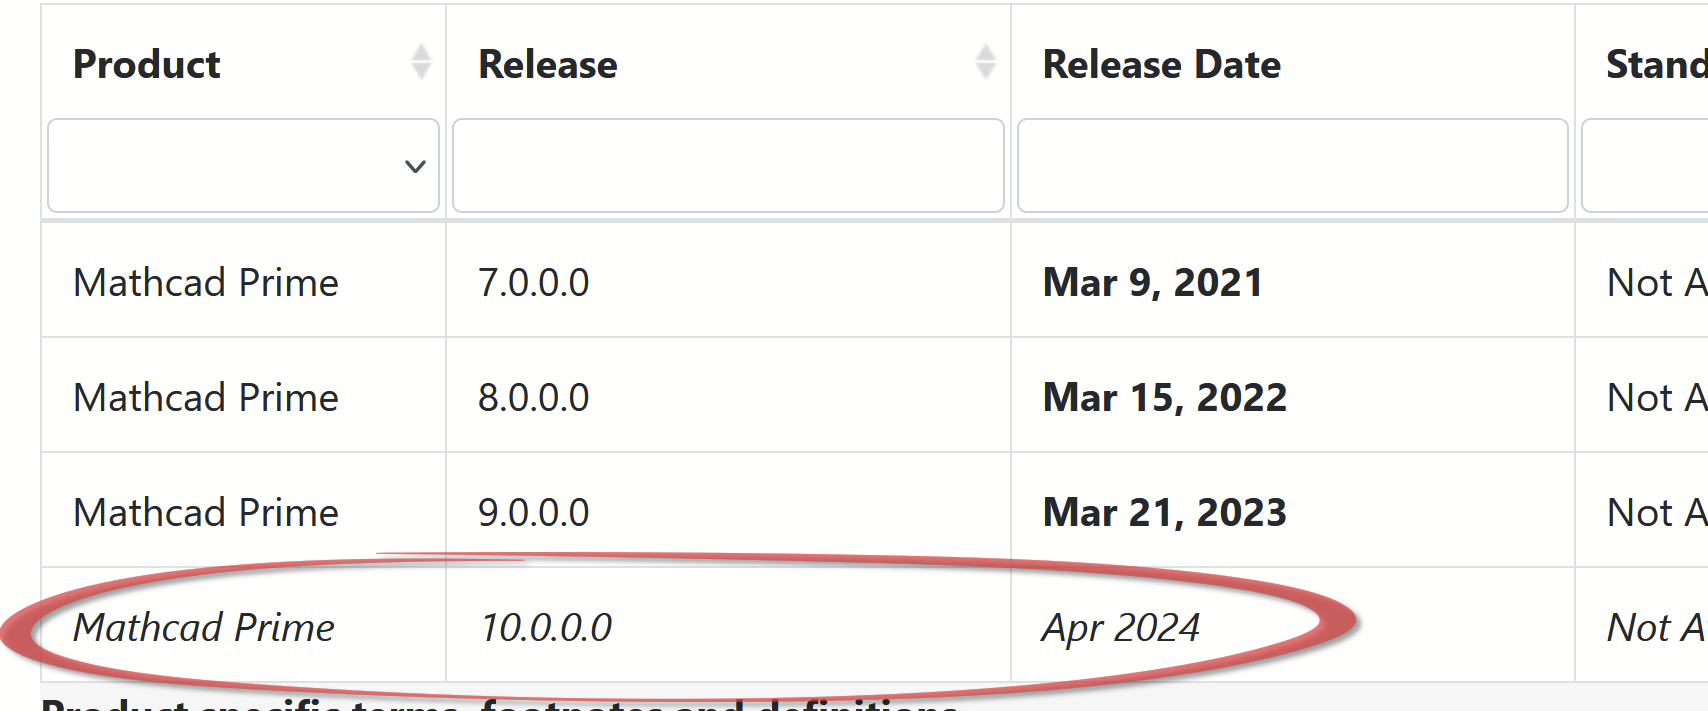1708x711 pixels.
Task: Click Mathcad Prime in the 8.0.0.0 row
Action: coord(206,398)
